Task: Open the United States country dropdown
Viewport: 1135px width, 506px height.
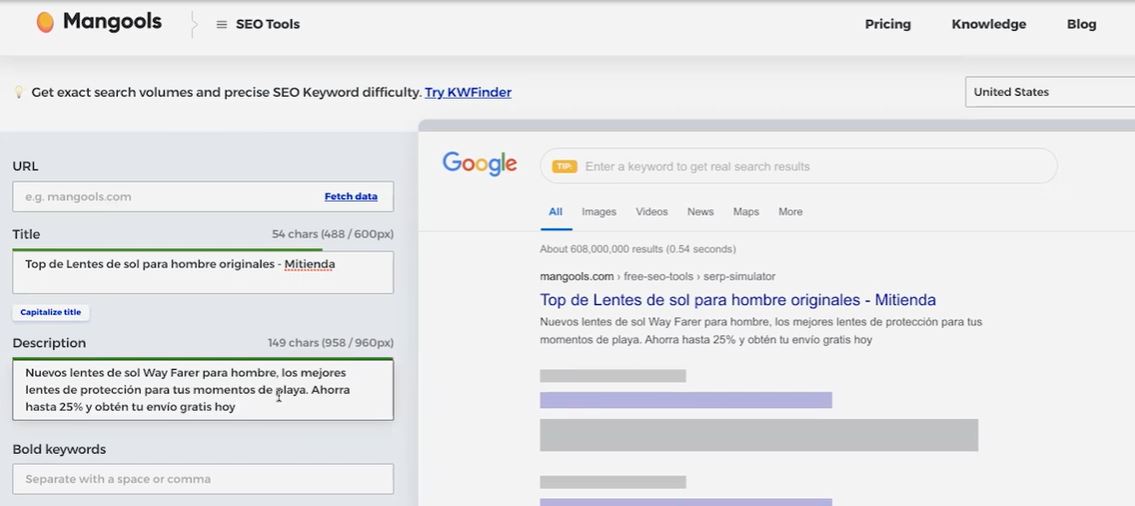Action: click(x=1048, y=92)
